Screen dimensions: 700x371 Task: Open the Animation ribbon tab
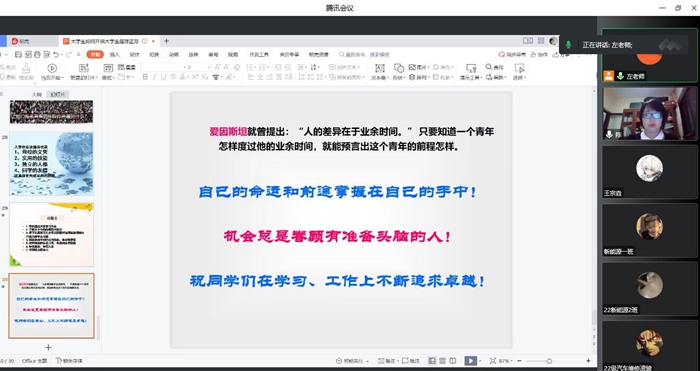tap(174, 54)
